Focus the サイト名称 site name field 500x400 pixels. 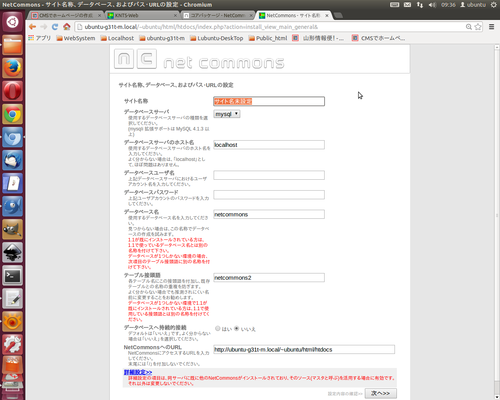(269, 101)
